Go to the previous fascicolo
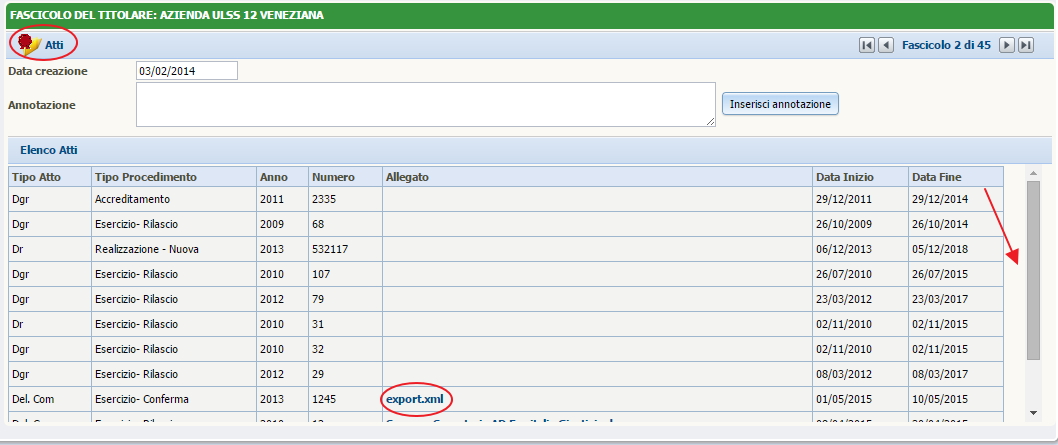The width and height of the screenshot is (1058, 445). click(x=885, y=45)
